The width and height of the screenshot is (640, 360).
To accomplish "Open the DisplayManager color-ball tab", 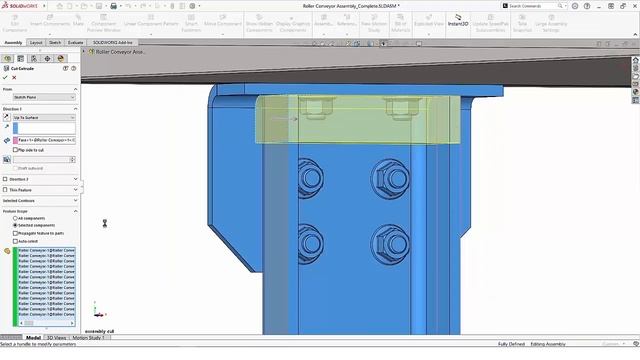I will tap(61, 59).
